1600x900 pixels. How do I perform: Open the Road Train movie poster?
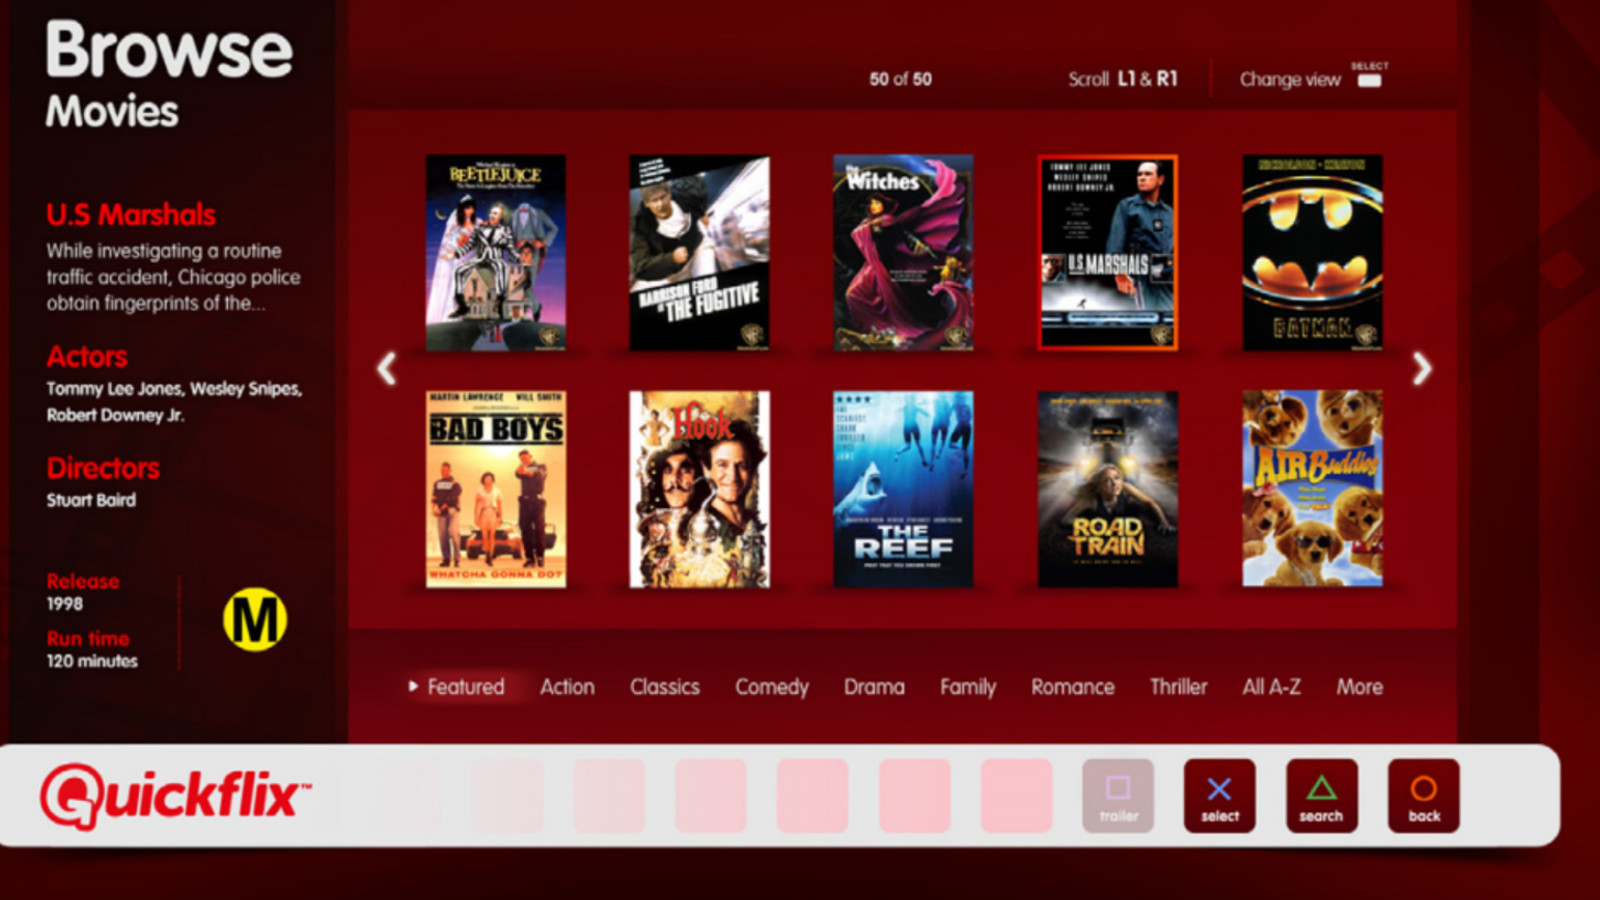(x=1108, y=489)
